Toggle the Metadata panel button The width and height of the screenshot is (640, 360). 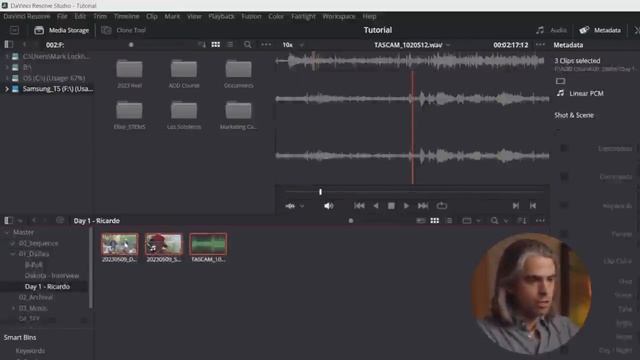[x=600, y=30]
